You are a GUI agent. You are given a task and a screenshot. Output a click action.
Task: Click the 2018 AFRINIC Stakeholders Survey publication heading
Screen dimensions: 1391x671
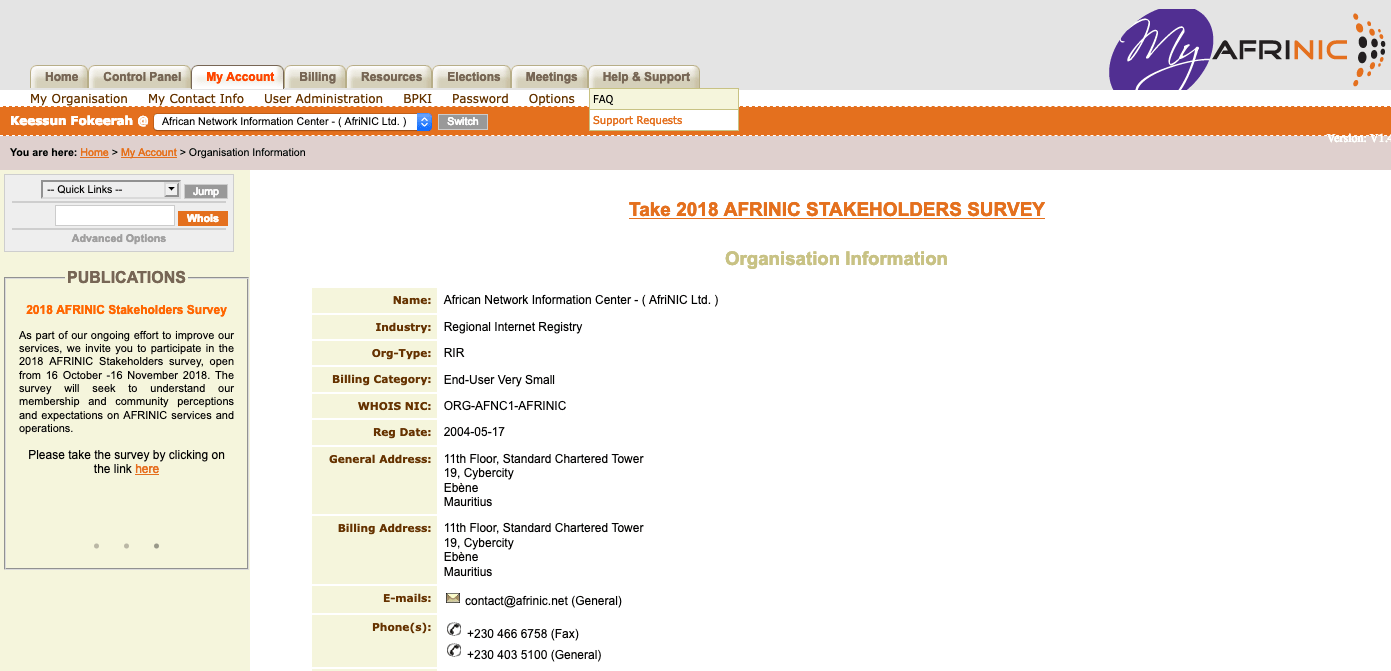point(126,310)
